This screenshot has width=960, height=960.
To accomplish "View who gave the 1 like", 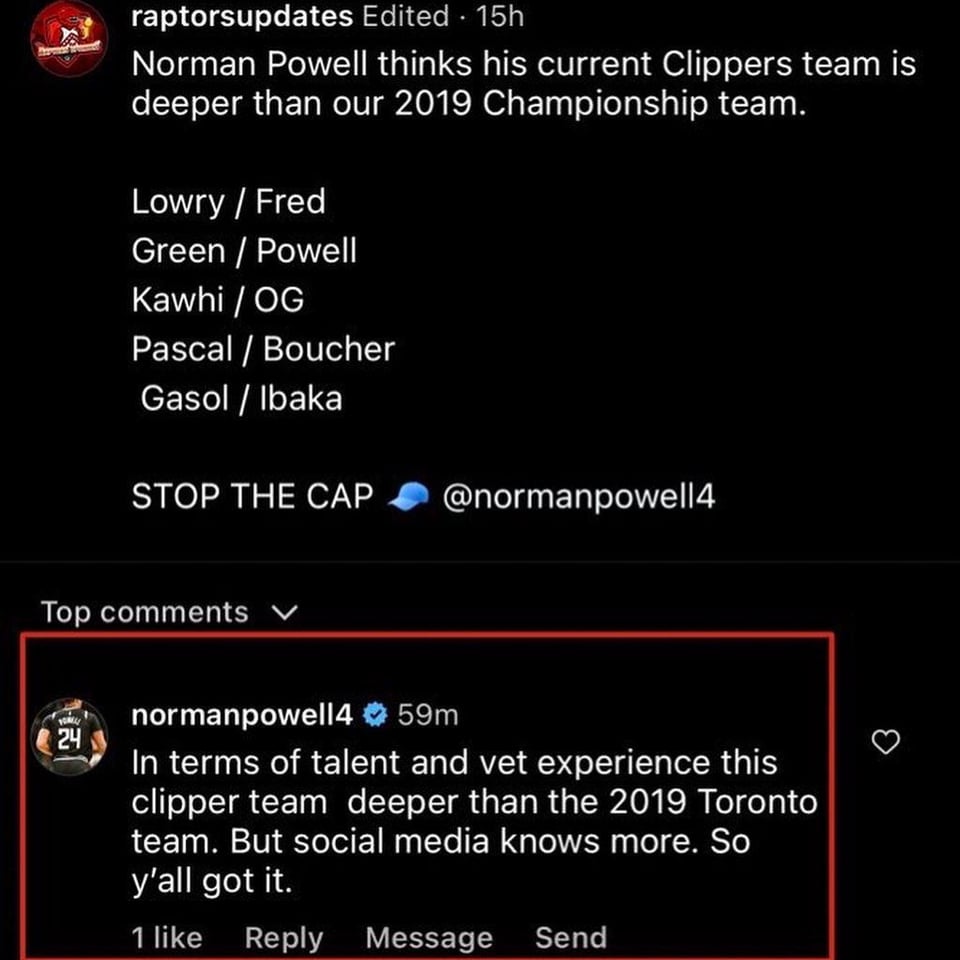I will click(166, 938).
